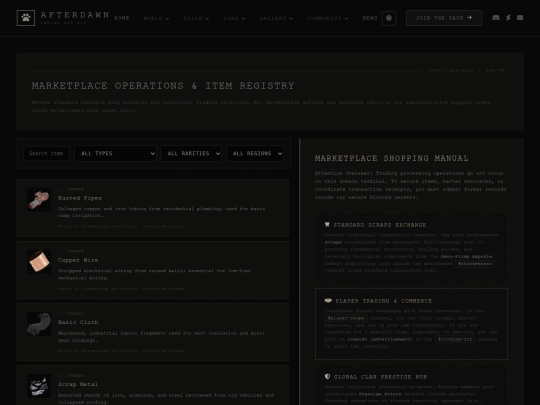Viewport: 540px width, 405px height.
Task: Select the Rusted Pipes item name
Action: [80, 198]
